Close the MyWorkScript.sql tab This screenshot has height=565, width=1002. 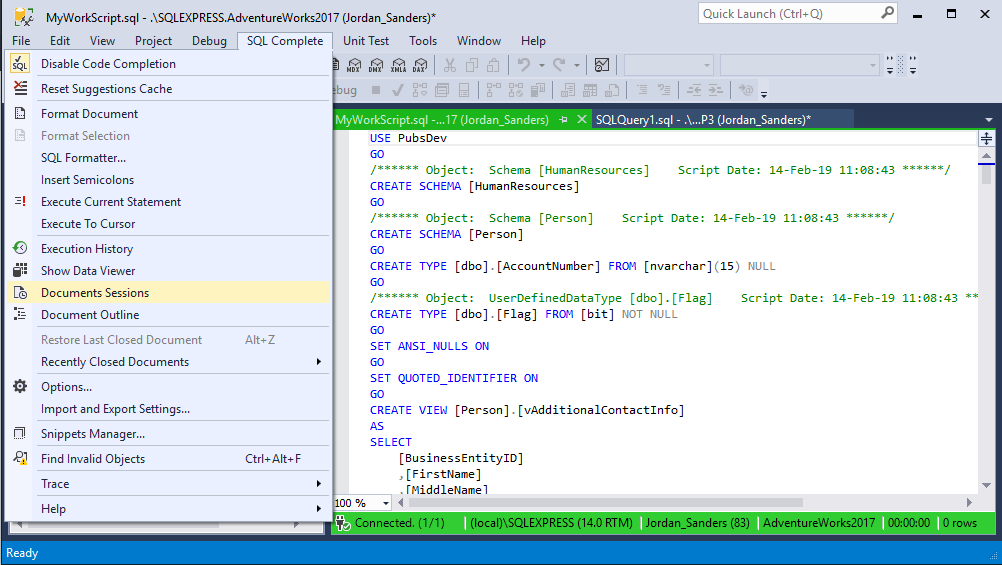582,120
